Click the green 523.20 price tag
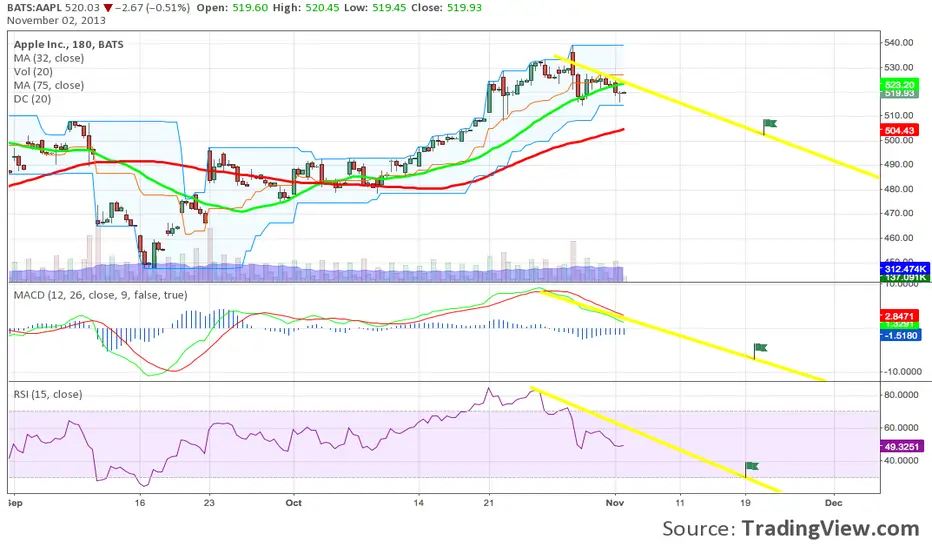 point(899,86)
